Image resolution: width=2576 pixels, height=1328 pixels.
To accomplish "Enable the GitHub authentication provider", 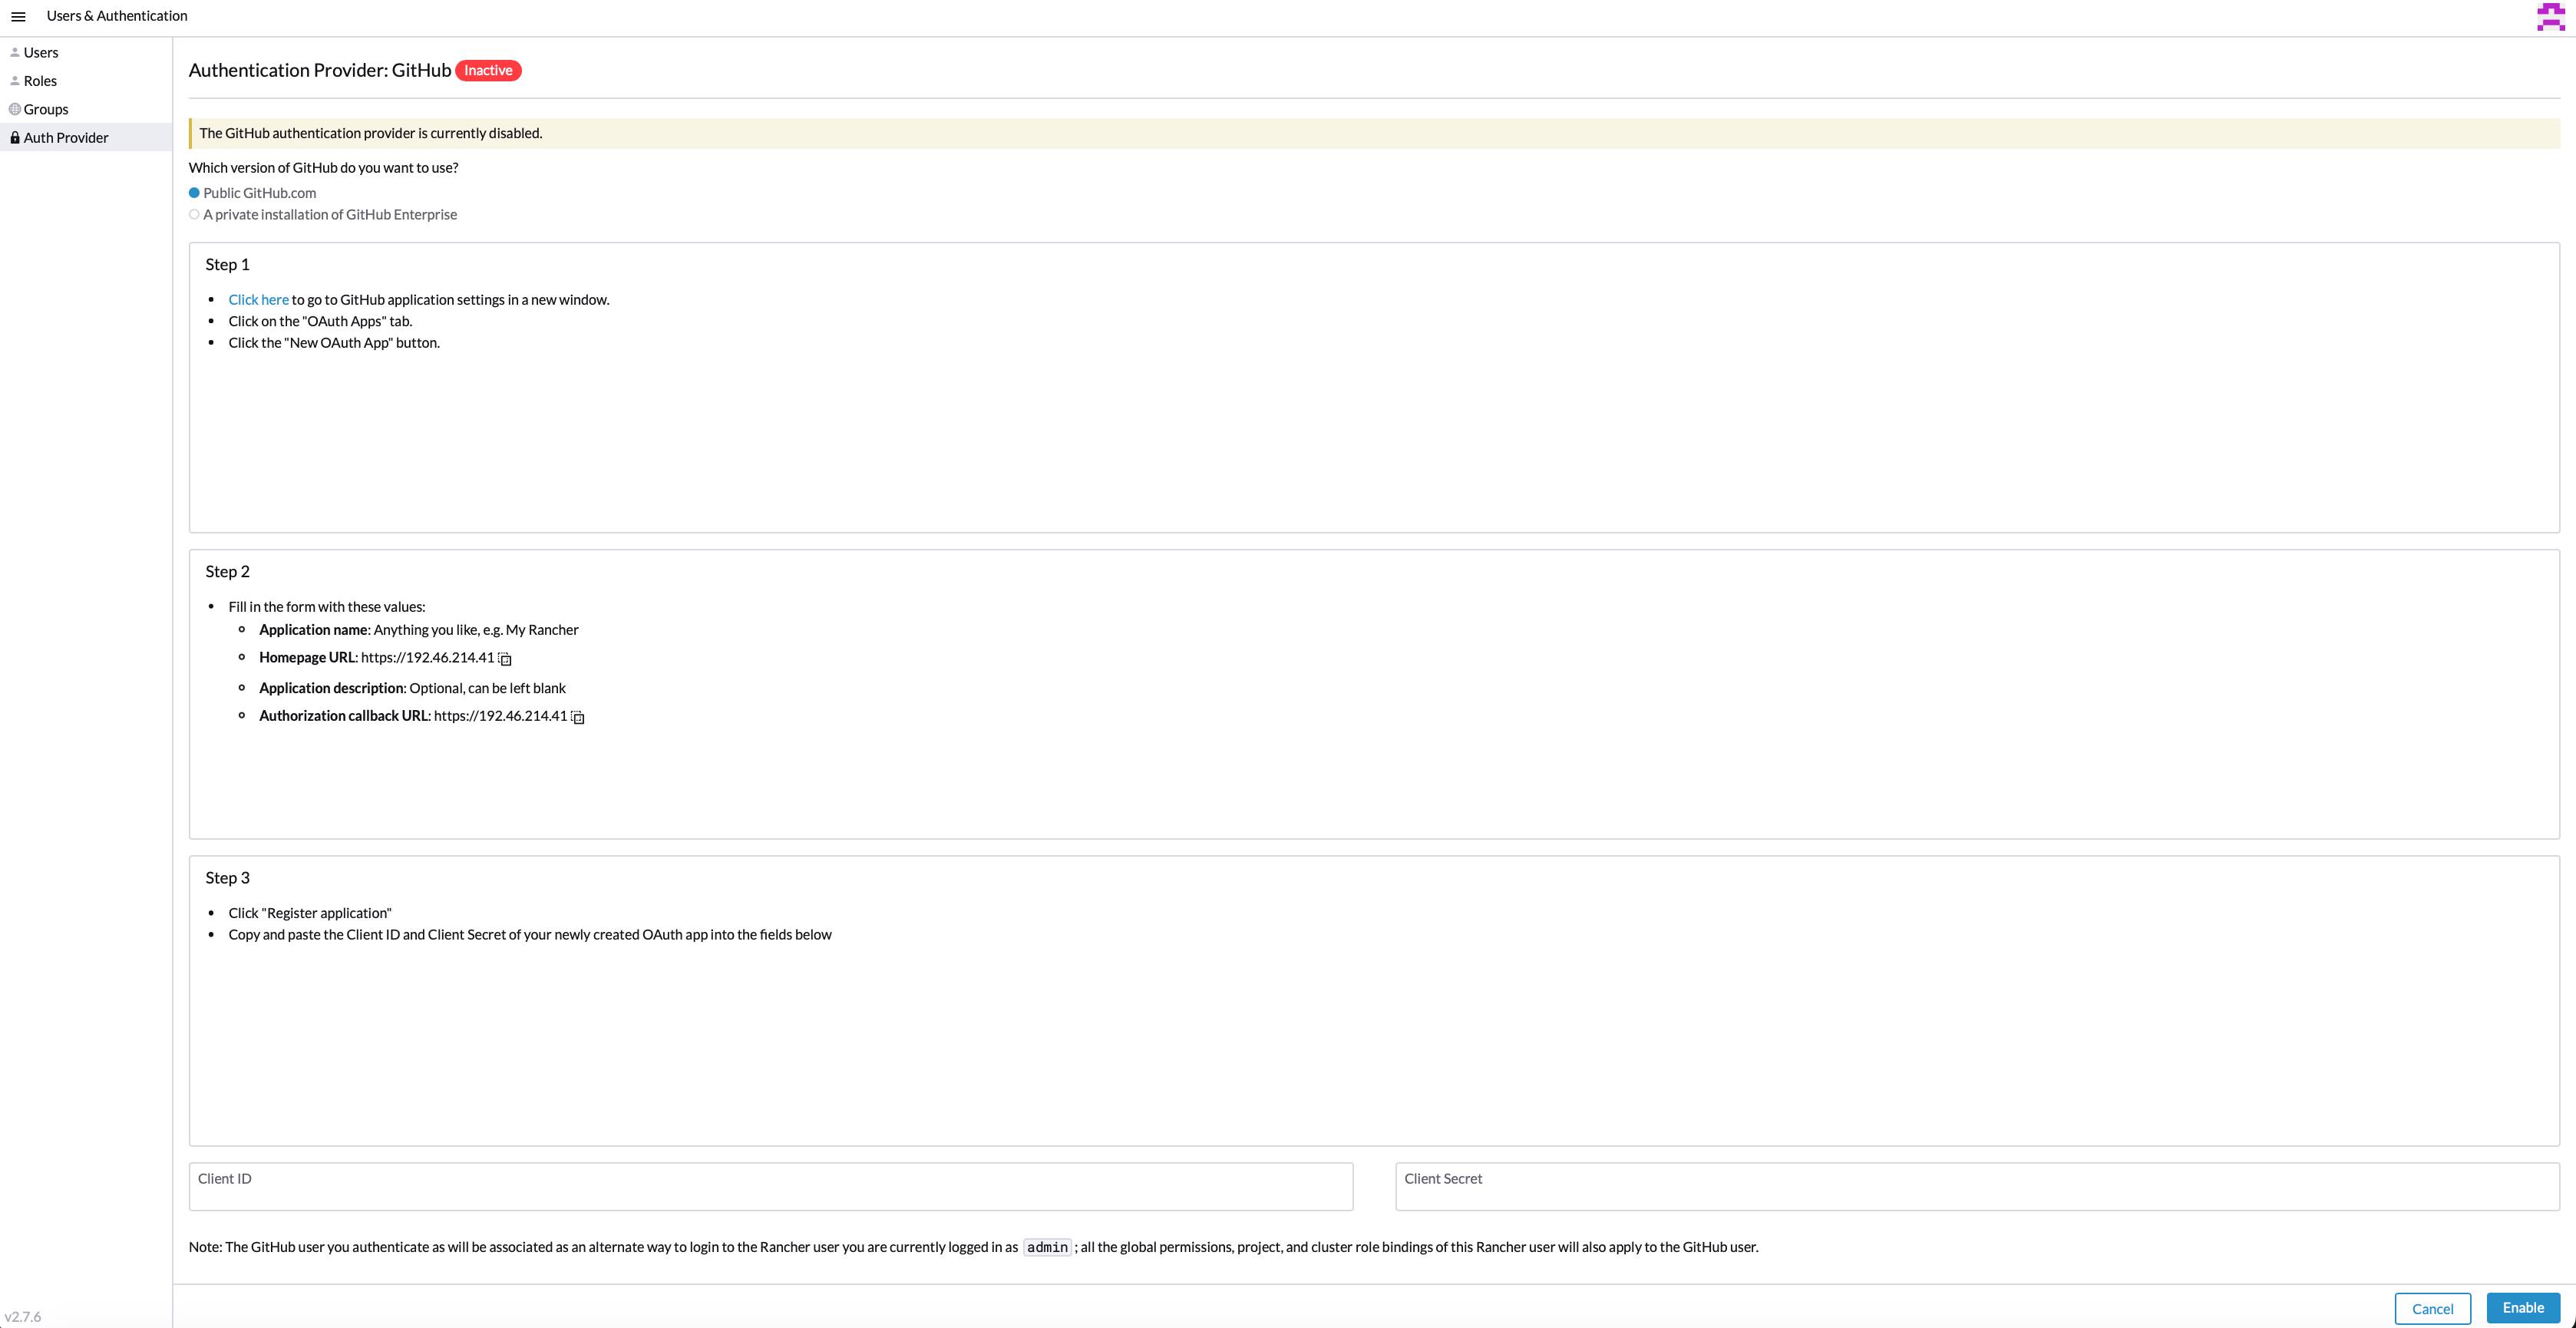I will point(2522,1307).
